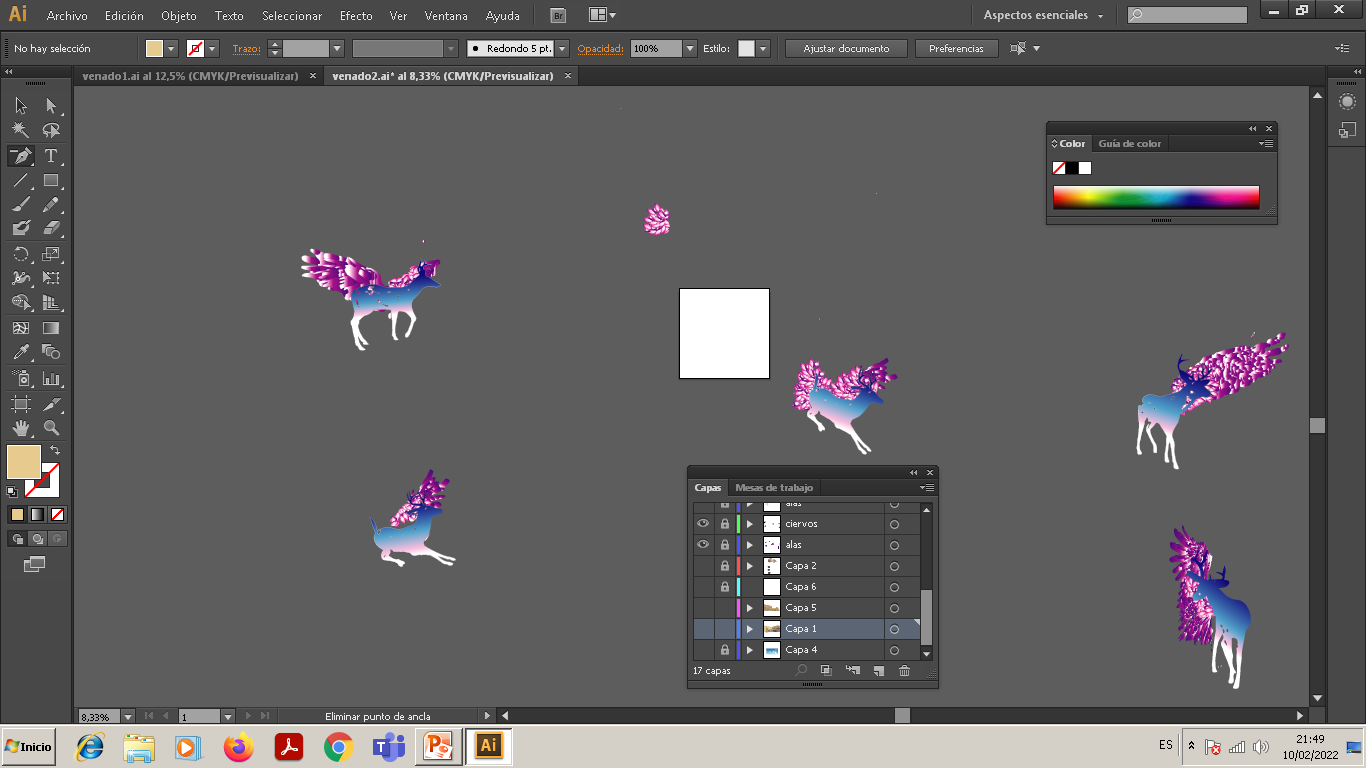The image size is (1366, 768).
Task: Pick a color from the spectrum bar
Action: click(1156, 197)
